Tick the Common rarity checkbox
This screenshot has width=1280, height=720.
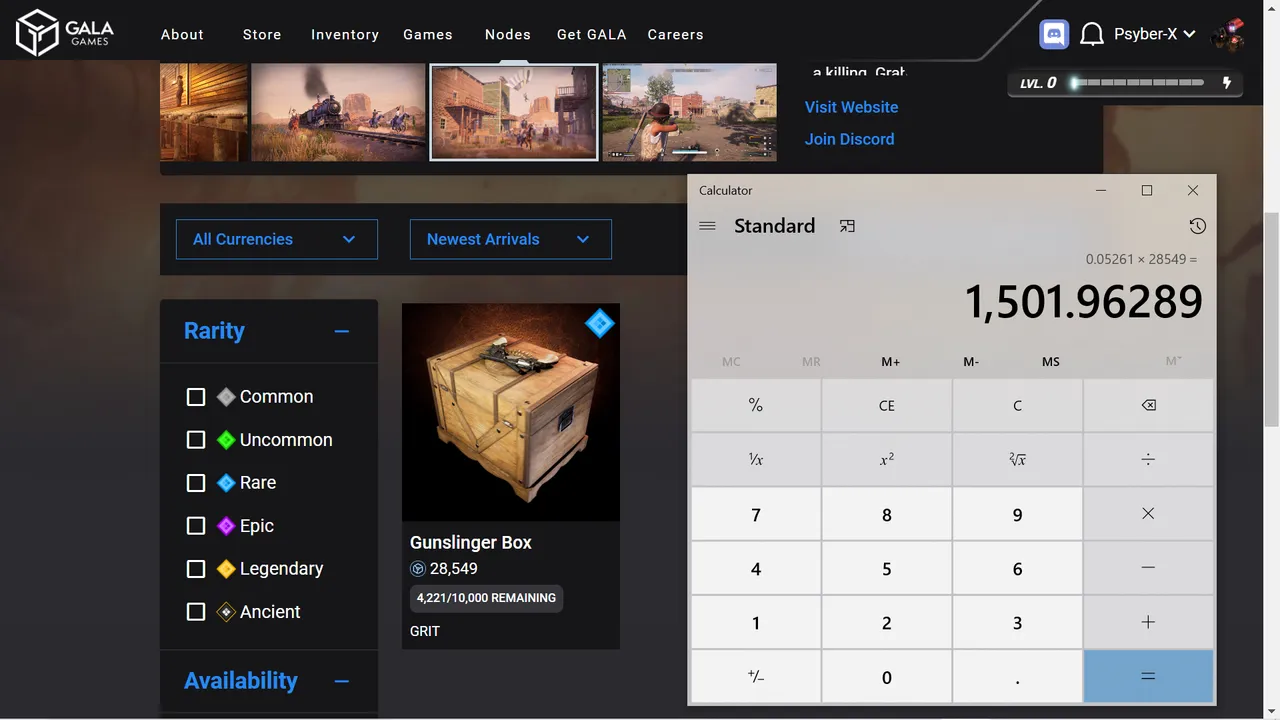click(196, 397)
